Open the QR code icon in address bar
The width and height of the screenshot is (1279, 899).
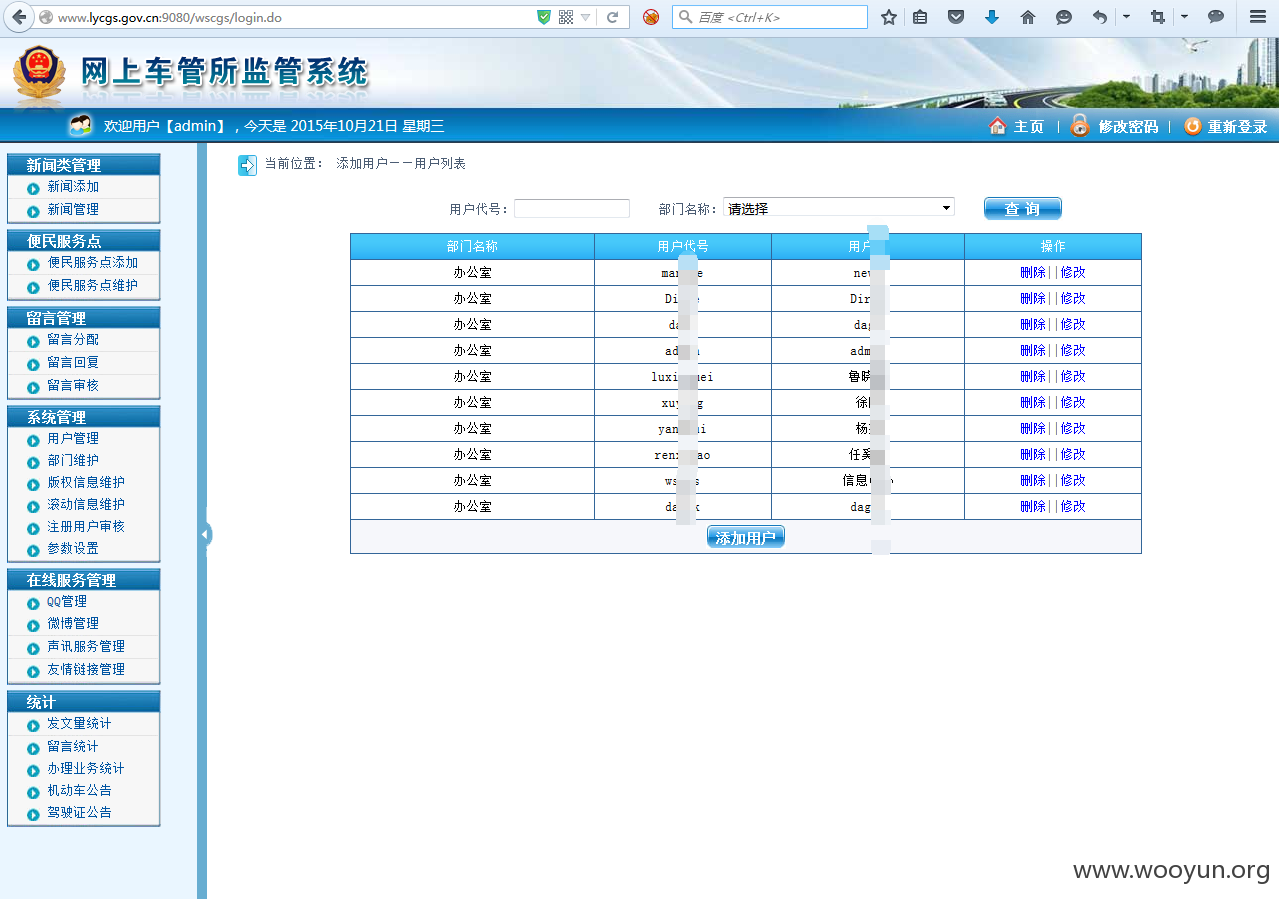pos(566,17)
